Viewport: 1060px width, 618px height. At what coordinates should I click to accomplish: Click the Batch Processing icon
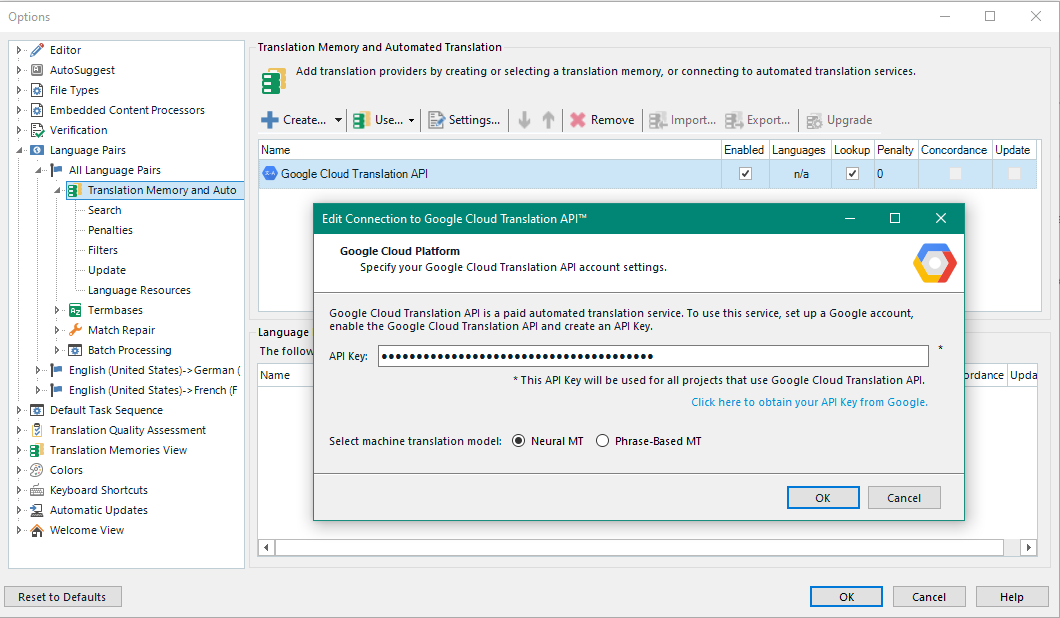[75, 350]
